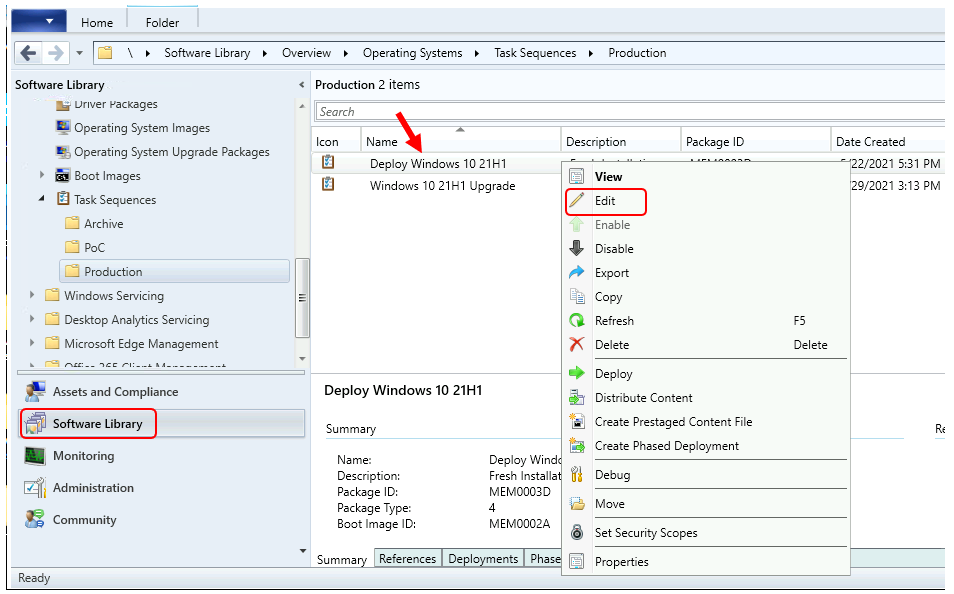Sort by the Date Created column header
The width and height of the screenshot is (954, 594).
click(x=888, y=141)
